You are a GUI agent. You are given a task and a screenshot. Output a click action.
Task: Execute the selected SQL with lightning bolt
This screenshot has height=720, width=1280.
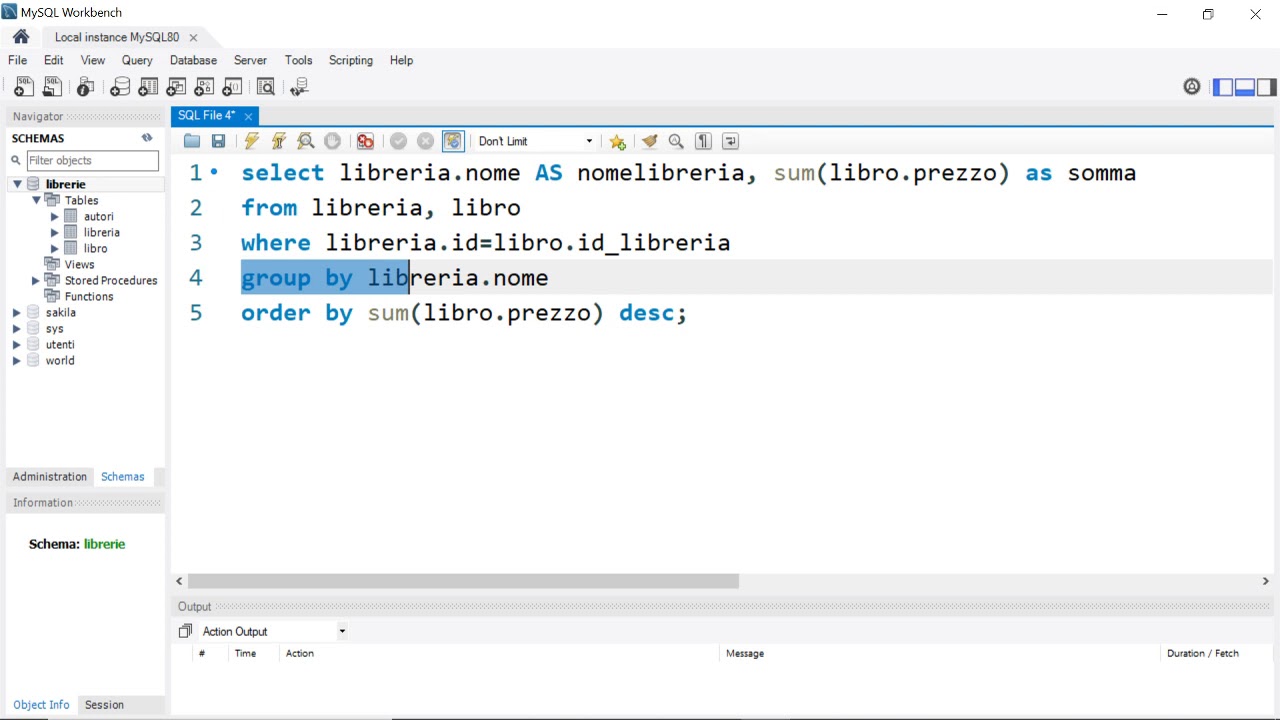251,141
